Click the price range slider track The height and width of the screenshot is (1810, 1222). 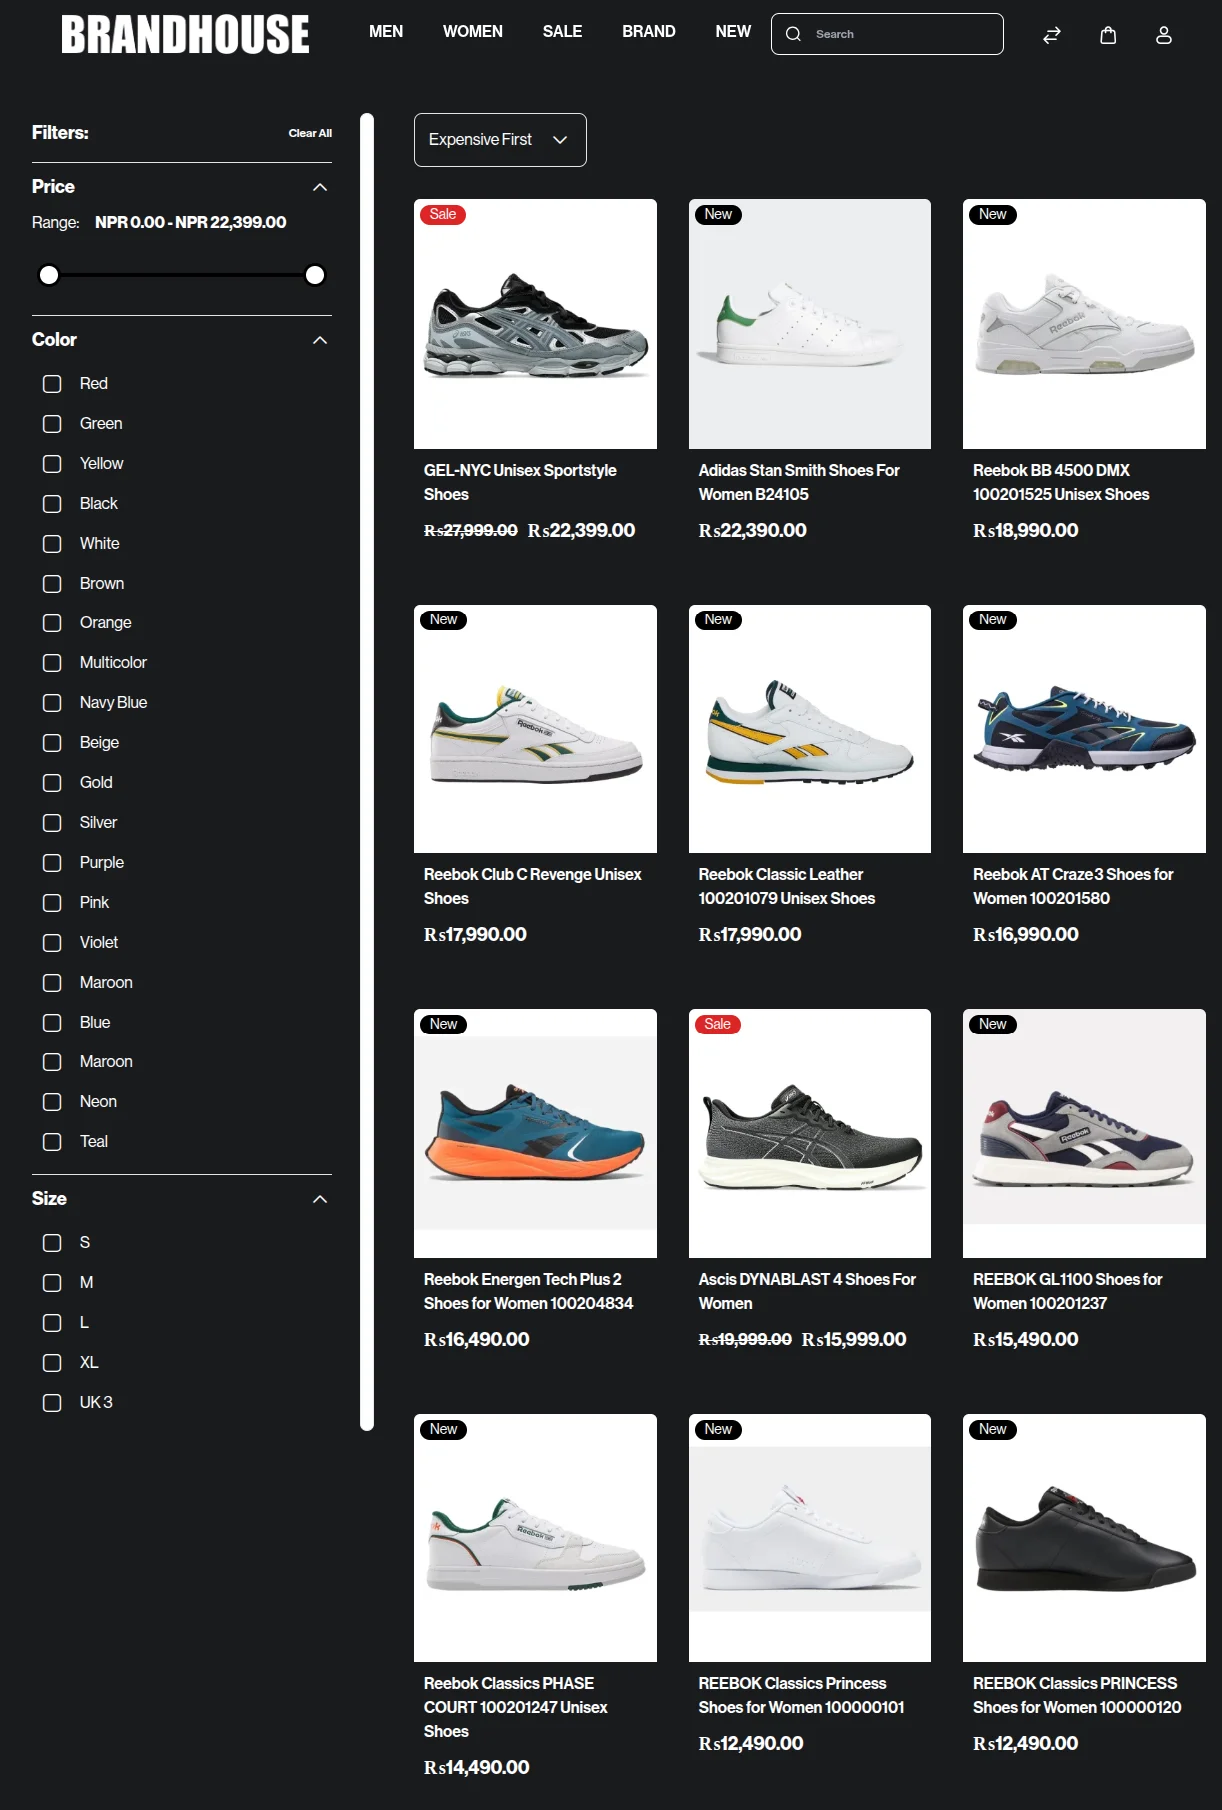(x=182, y=275)
